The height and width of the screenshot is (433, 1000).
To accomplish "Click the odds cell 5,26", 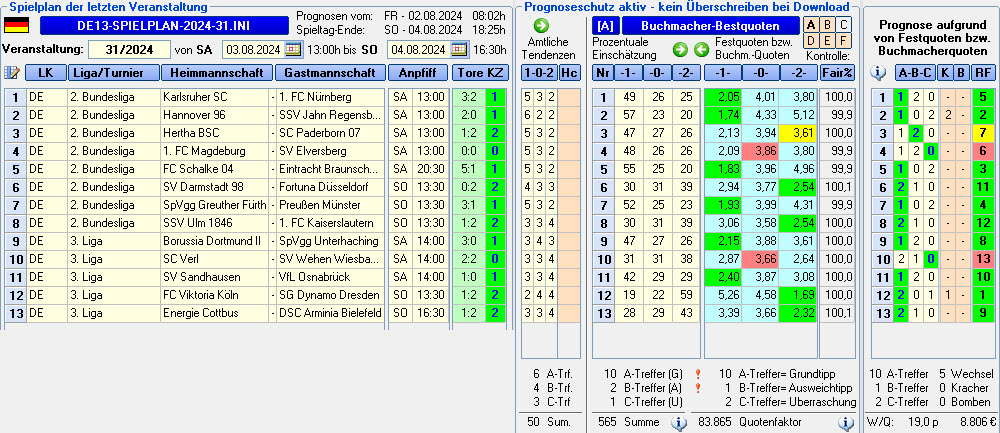I will click(722, 295).
